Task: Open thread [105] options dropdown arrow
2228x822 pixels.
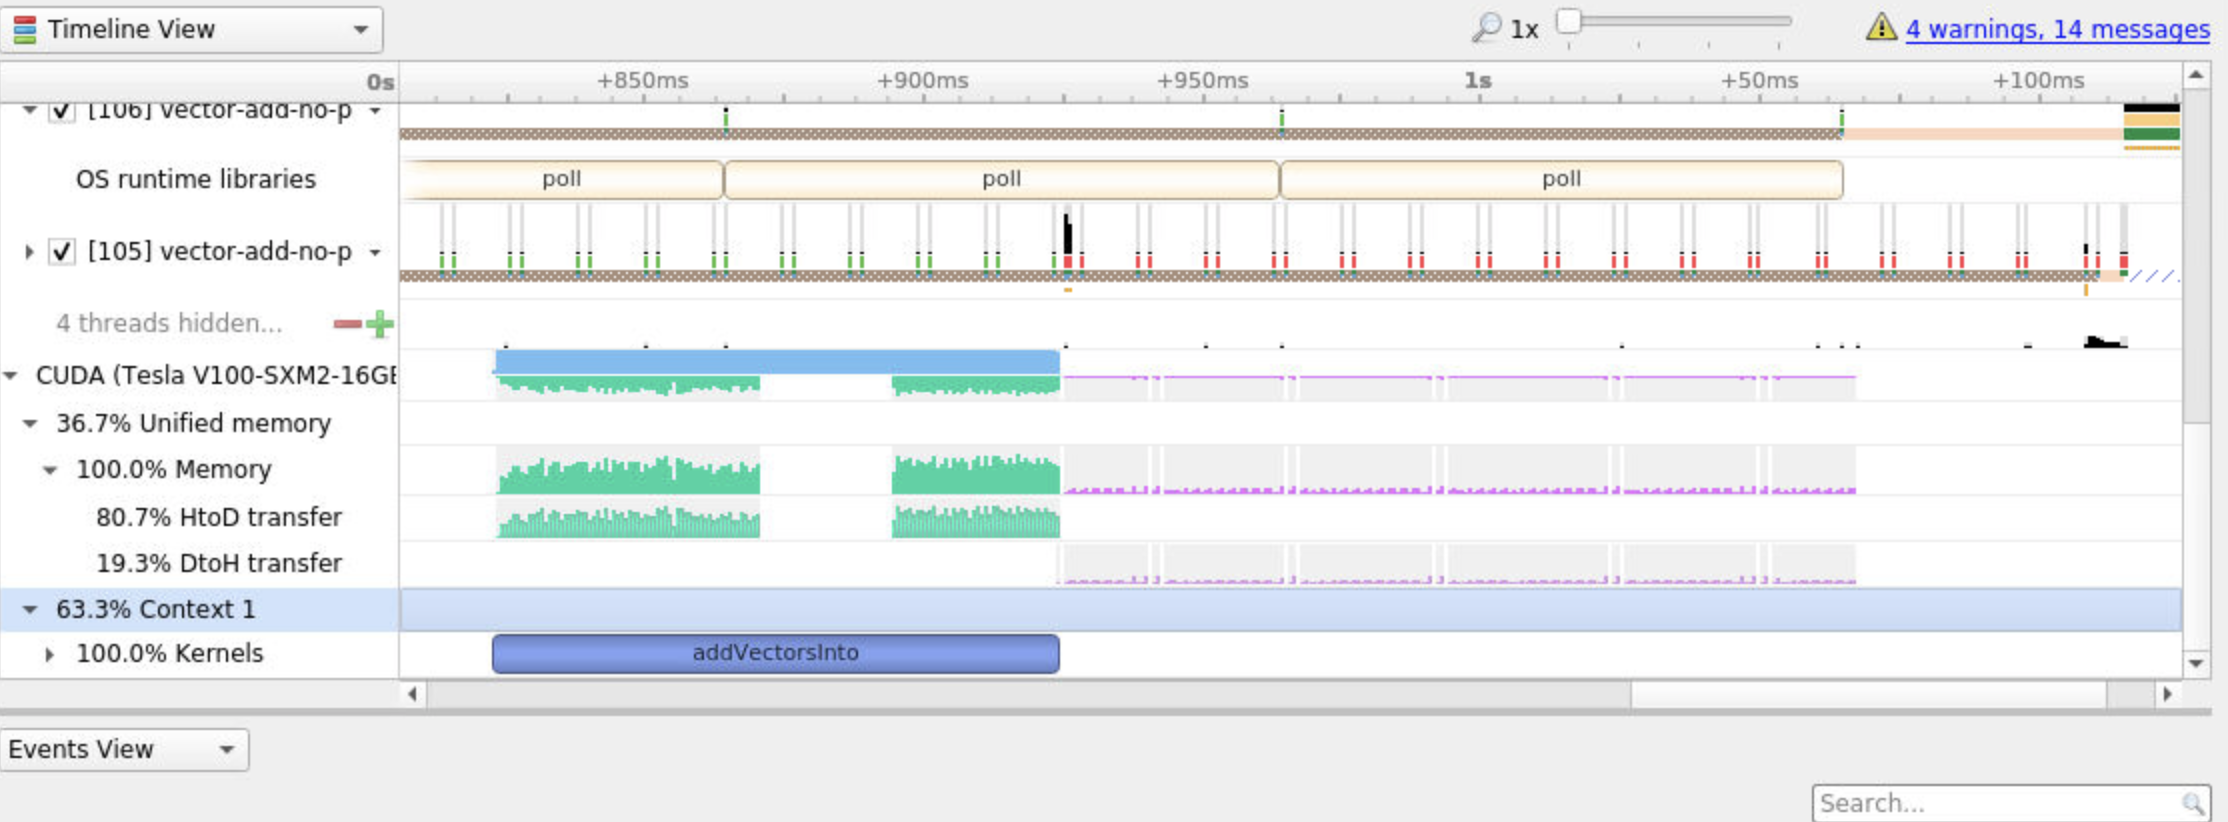Action: tap(375, 252)
